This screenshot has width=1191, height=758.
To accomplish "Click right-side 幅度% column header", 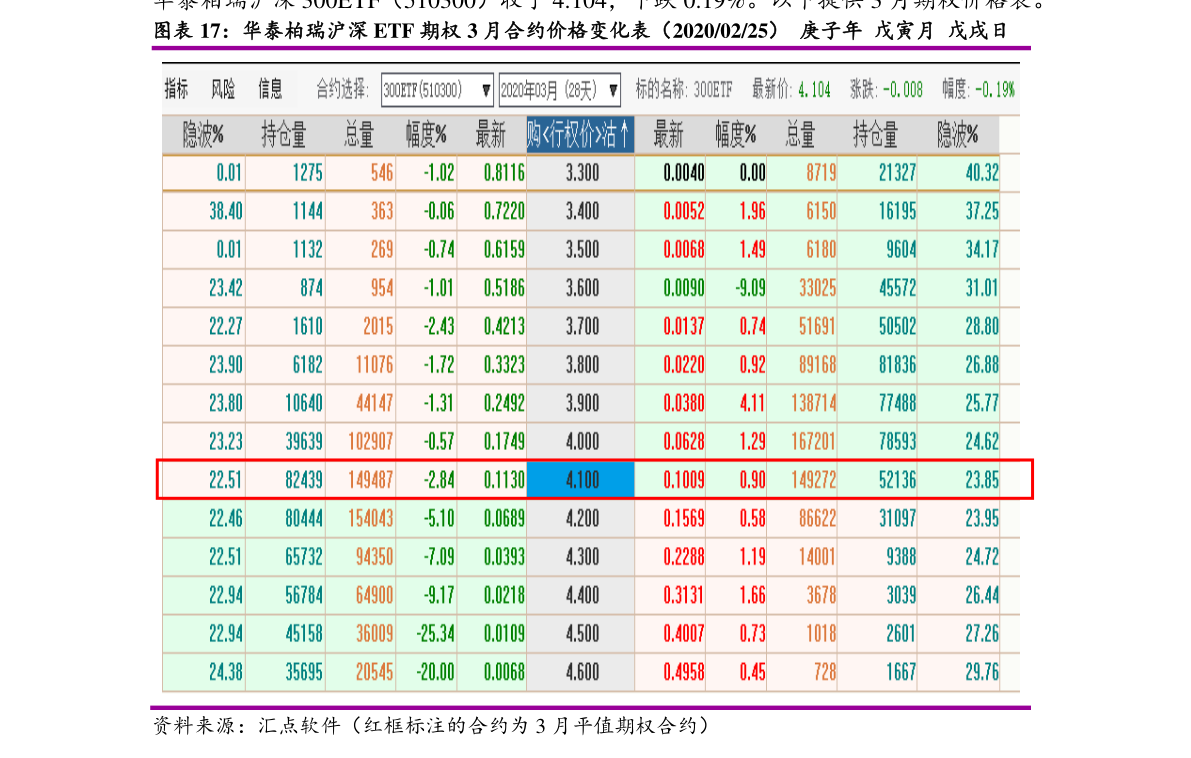I will 735,135.
